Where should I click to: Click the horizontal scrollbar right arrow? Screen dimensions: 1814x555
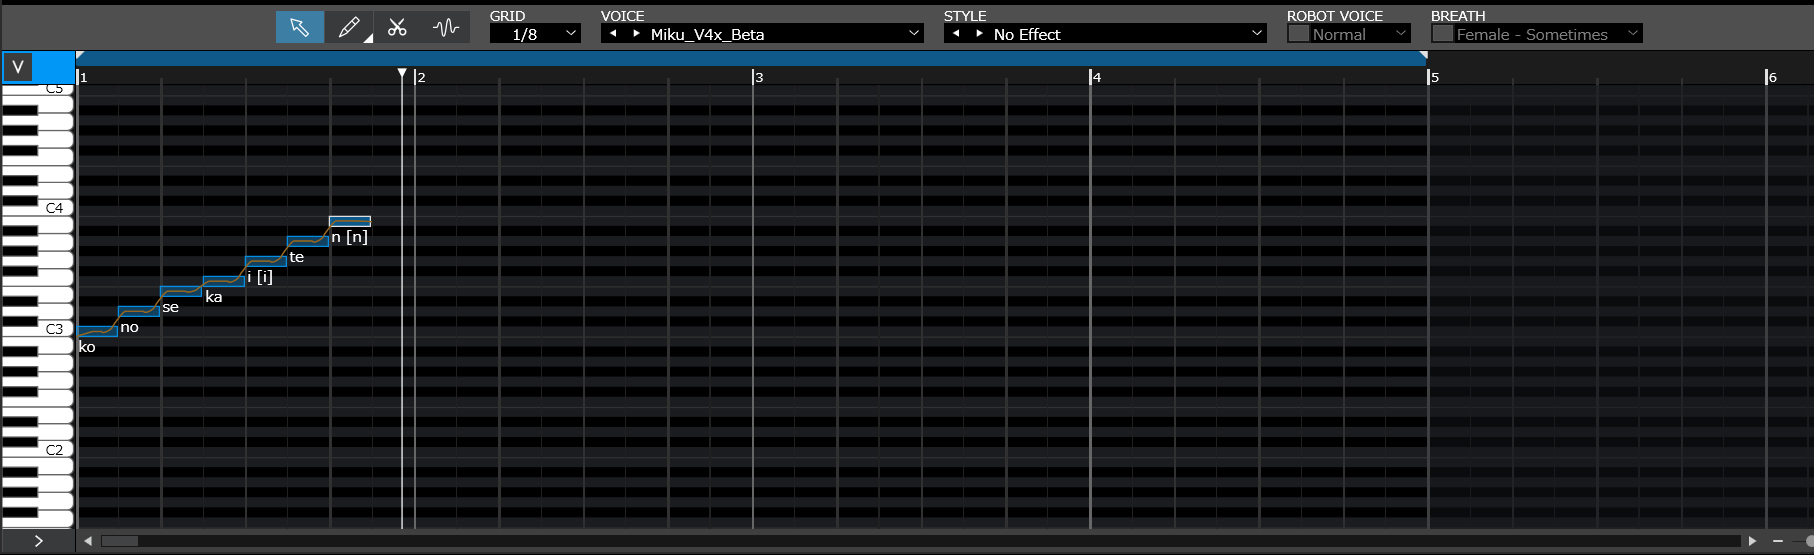point(1752,541)
